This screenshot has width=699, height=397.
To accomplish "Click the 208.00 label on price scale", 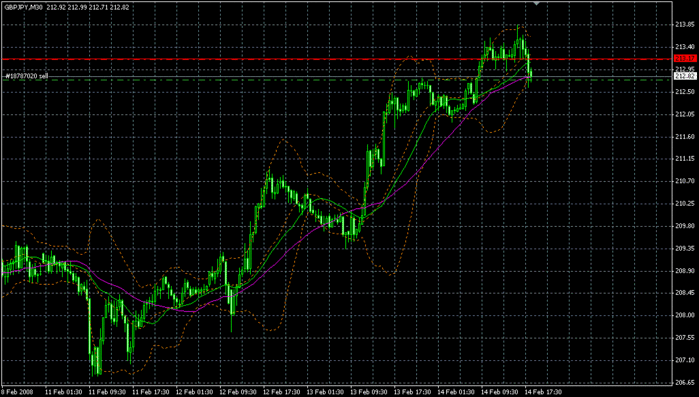I will pos(685,315).
